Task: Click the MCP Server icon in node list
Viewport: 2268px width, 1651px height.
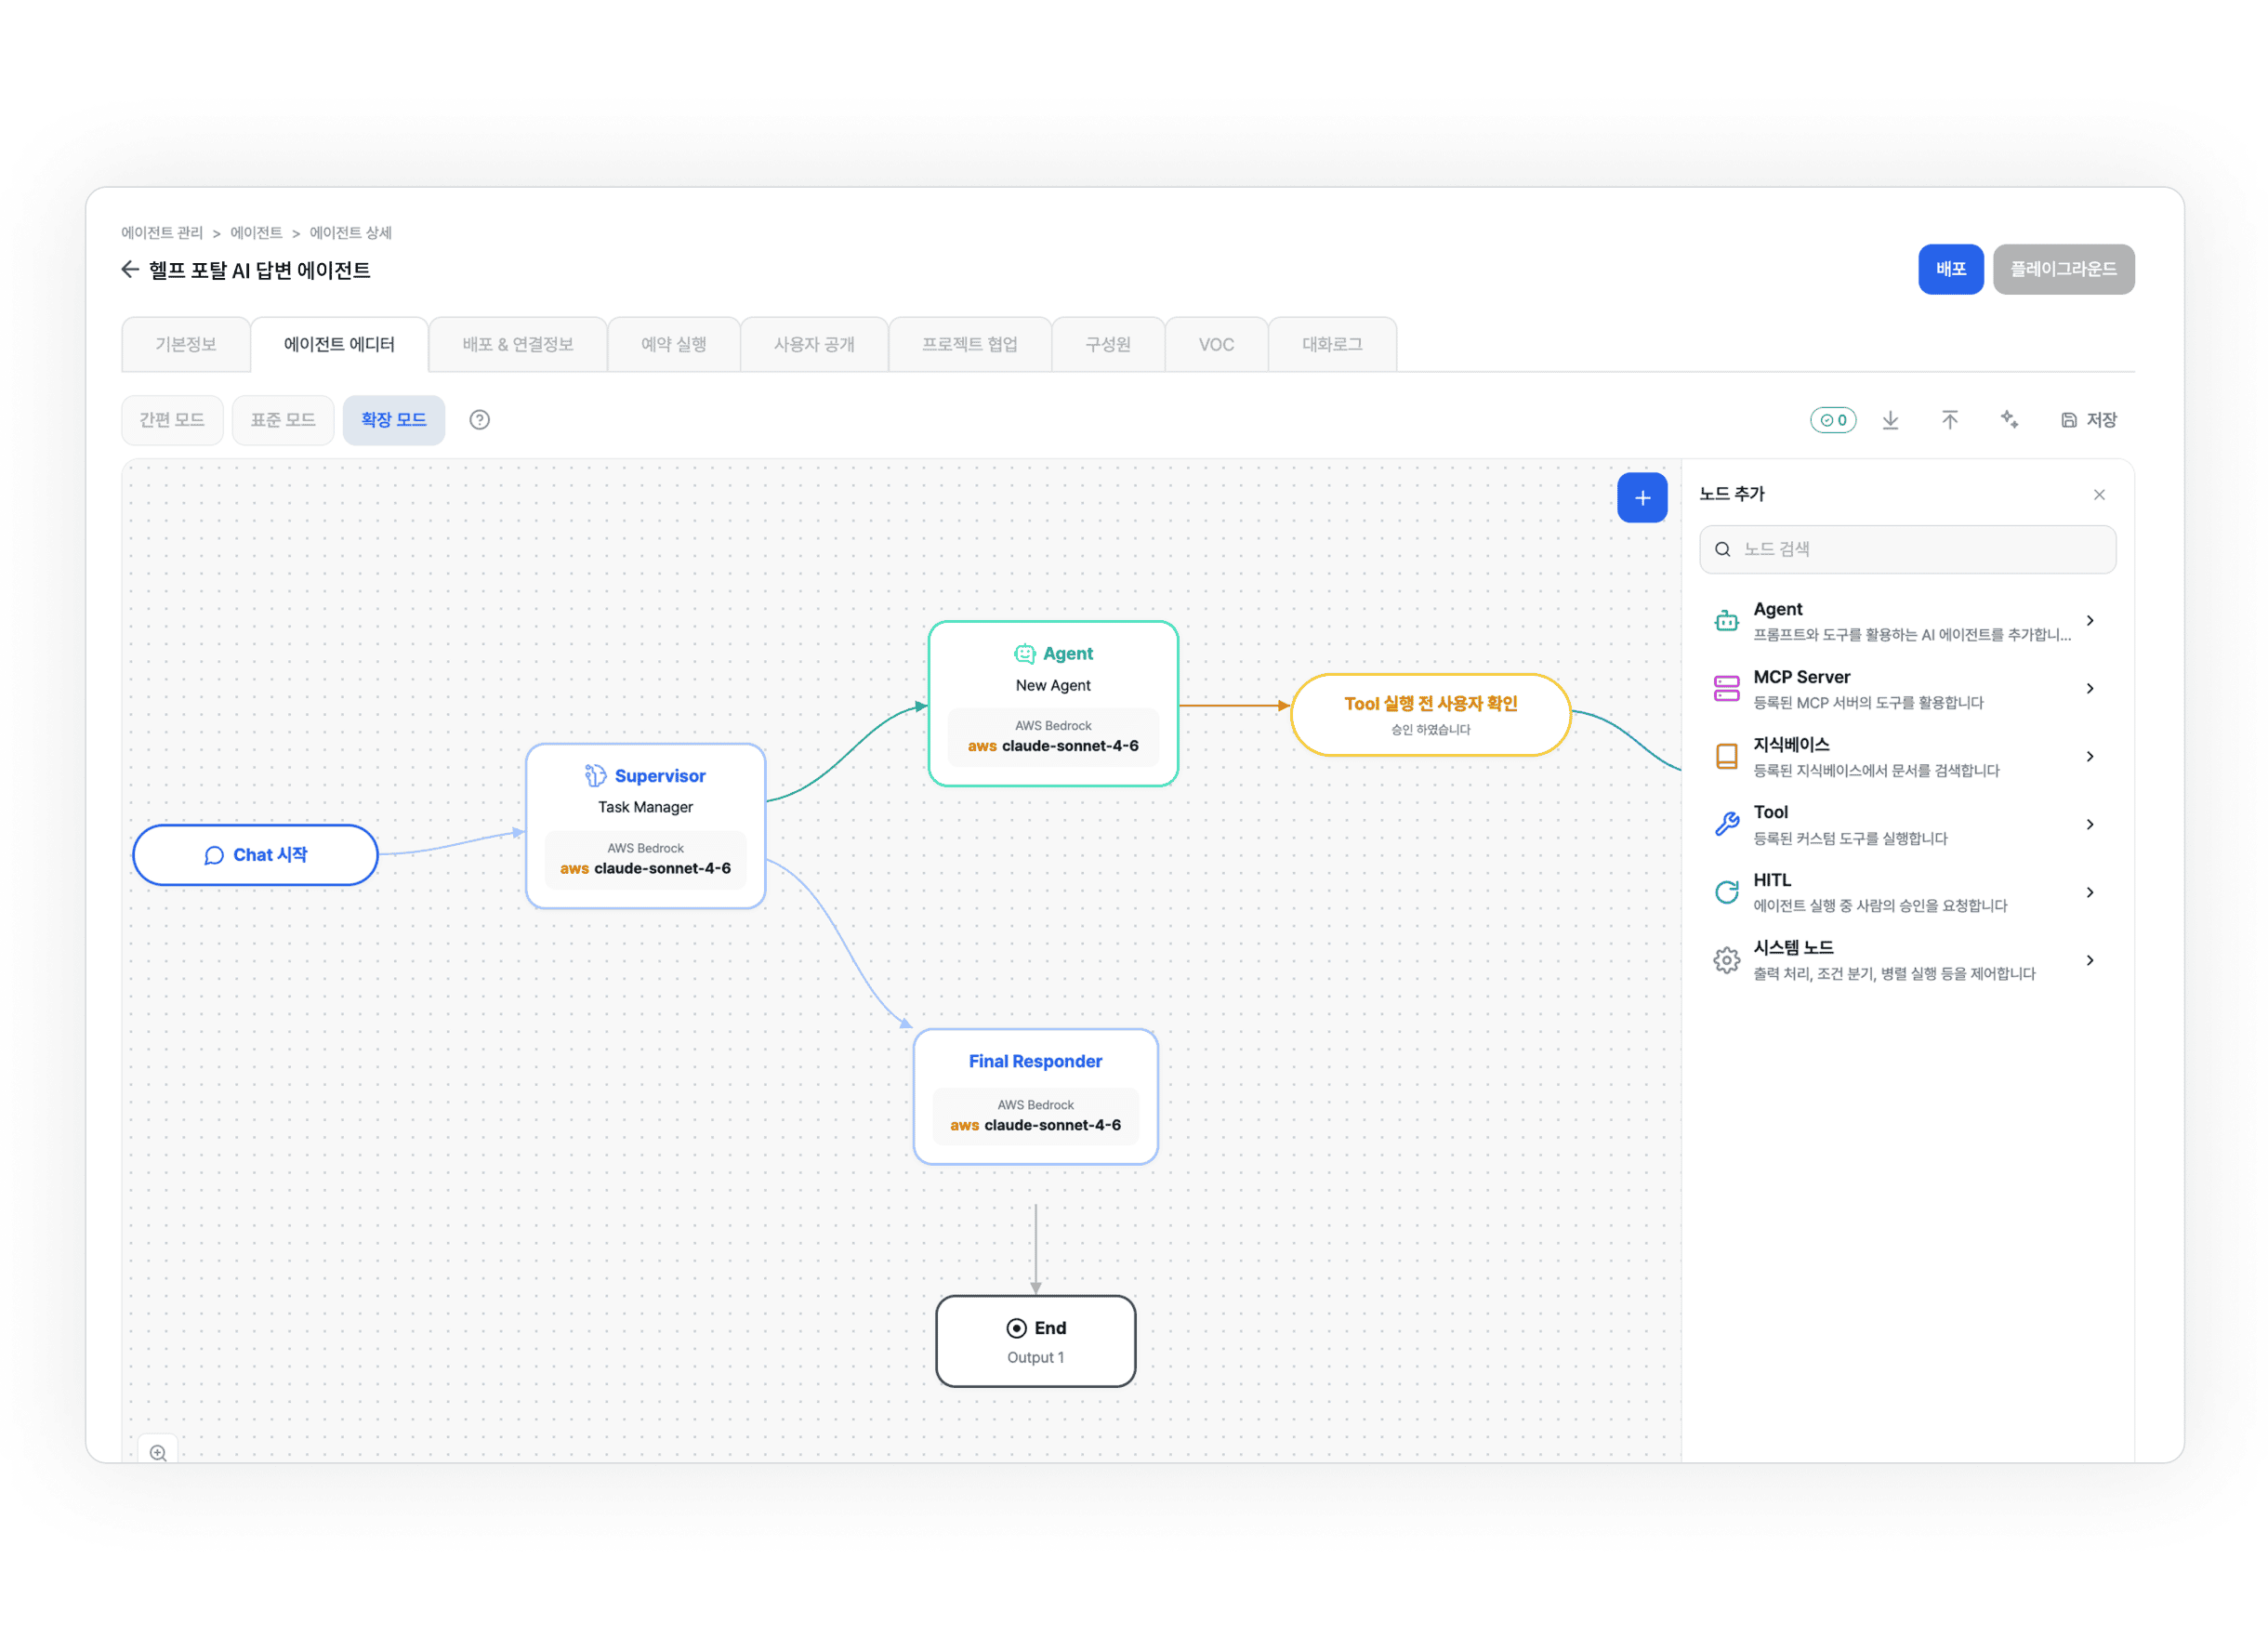Action: coord(1727,689)
